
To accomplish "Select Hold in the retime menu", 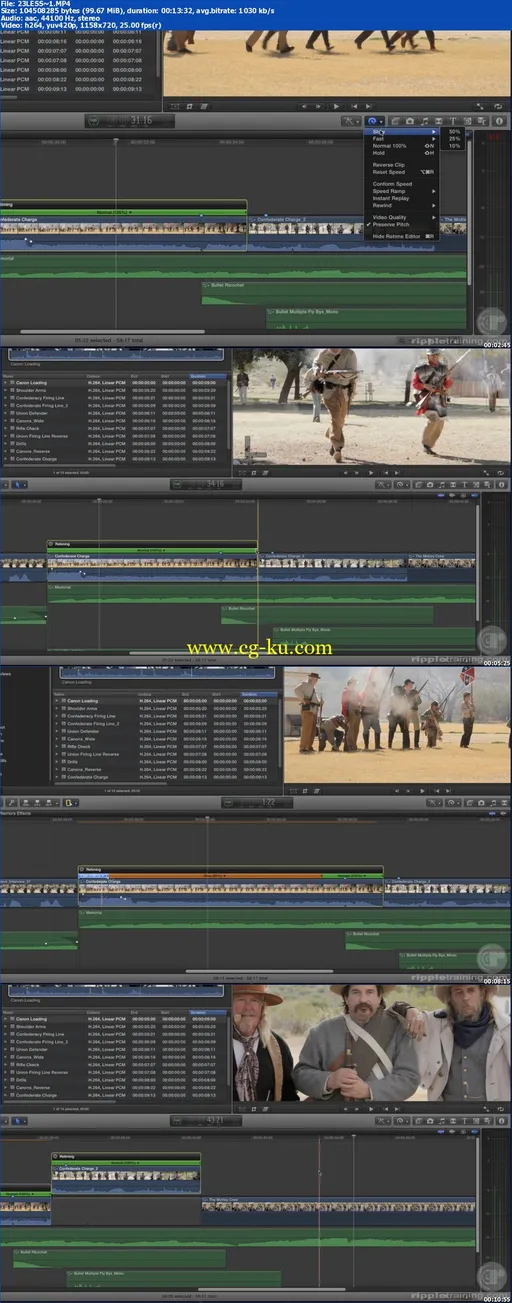I will coord(404,152).
